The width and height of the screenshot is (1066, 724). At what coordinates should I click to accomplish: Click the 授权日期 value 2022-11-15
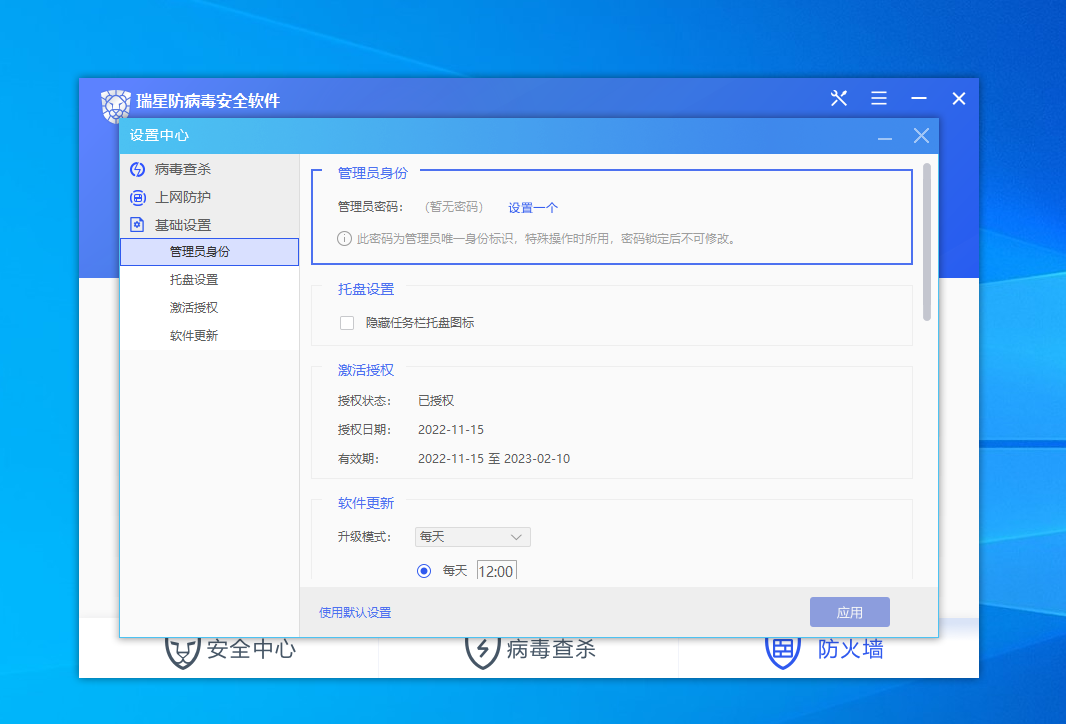(451, 430)
